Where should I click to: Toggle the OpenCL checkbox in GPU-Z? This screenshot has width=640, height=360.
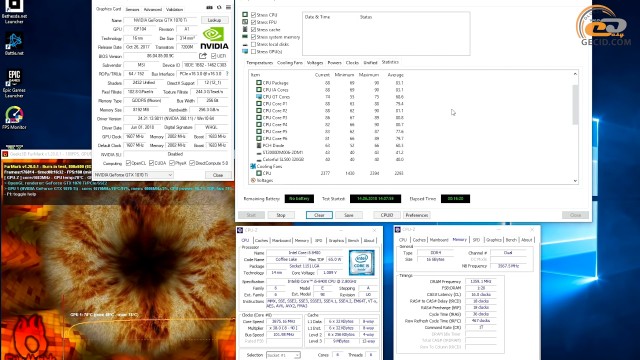tap(128, 163)
